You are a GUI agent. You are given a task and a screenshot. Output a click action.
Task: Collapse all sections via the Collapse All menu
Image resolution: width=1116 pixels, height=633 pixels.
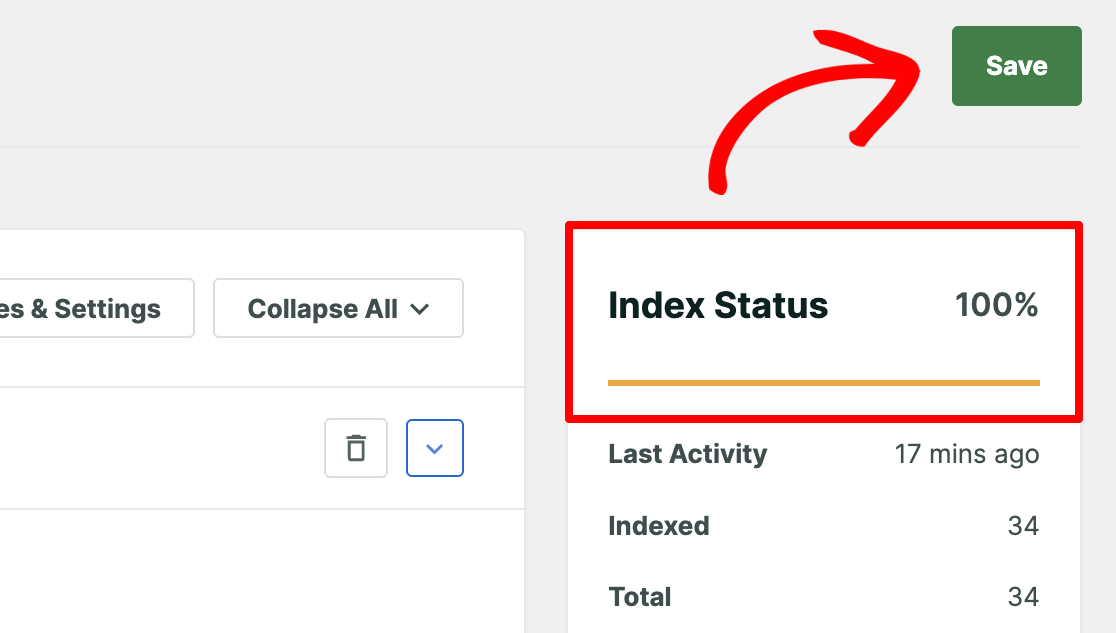click(x=338, y=308)
